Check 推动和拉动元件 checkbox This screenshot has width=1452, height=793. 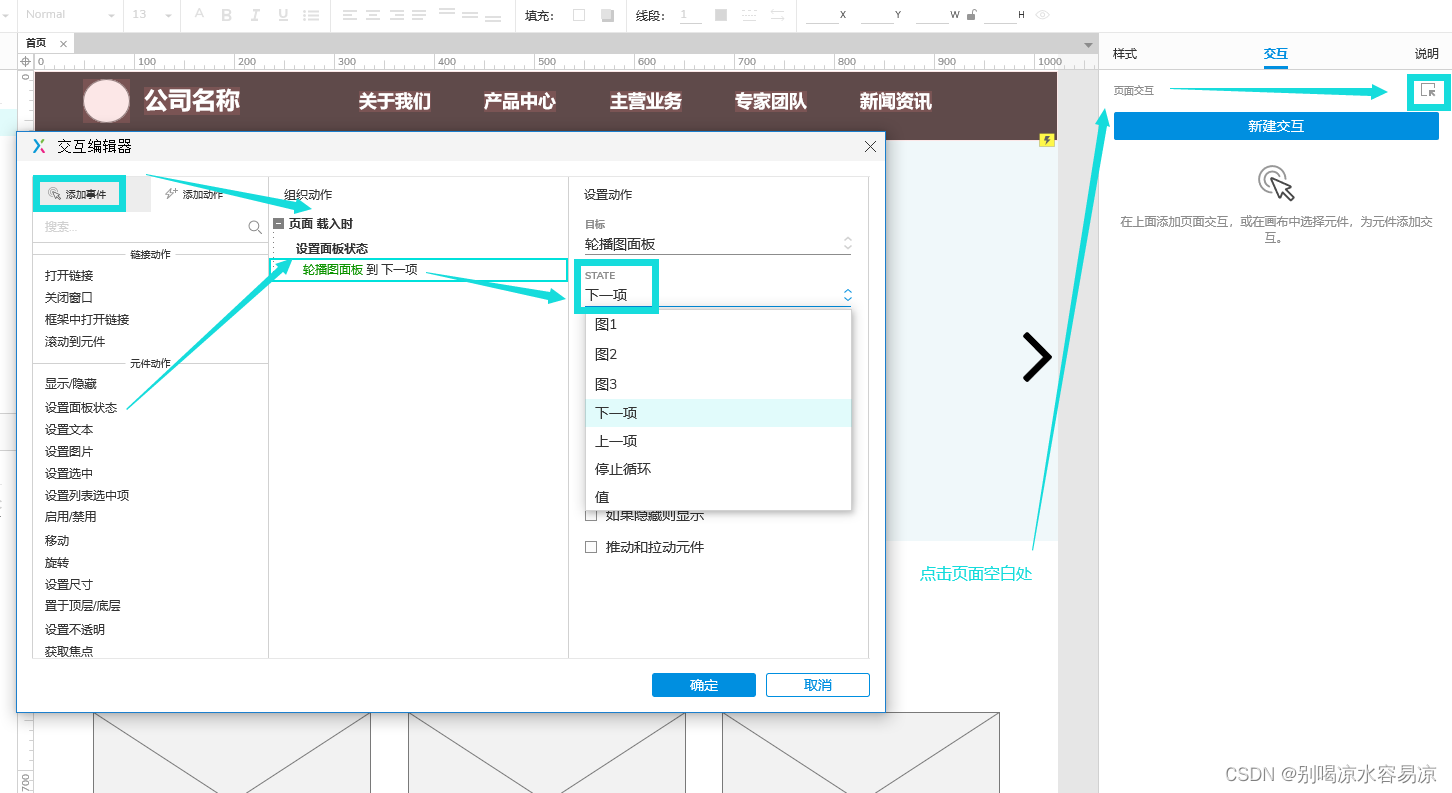[591, 547]
